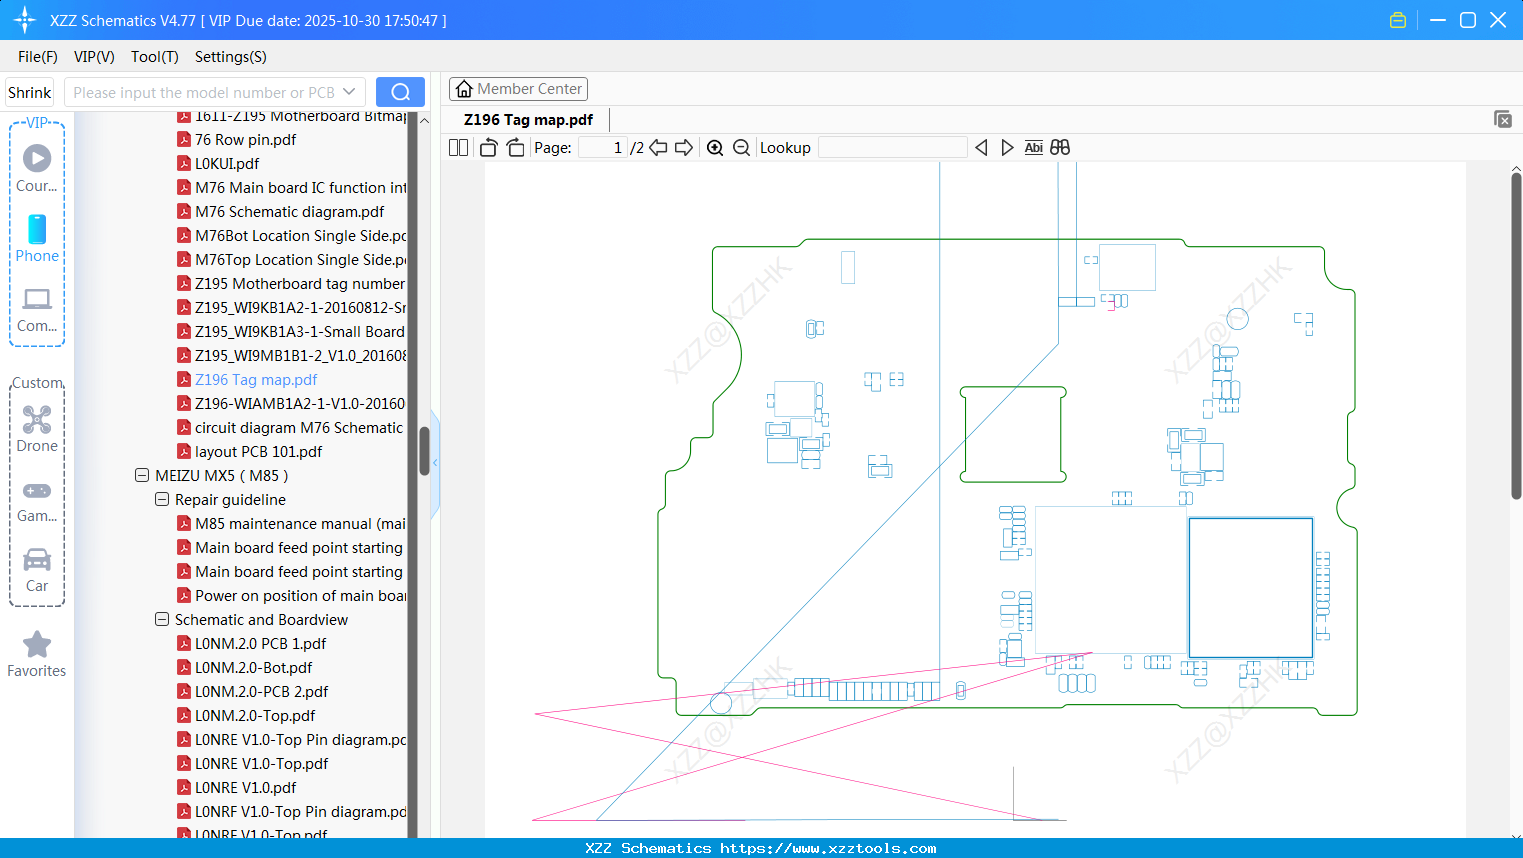Rotate the page clockwise
Screen dimensions: 1523x858
click(514, 147)
